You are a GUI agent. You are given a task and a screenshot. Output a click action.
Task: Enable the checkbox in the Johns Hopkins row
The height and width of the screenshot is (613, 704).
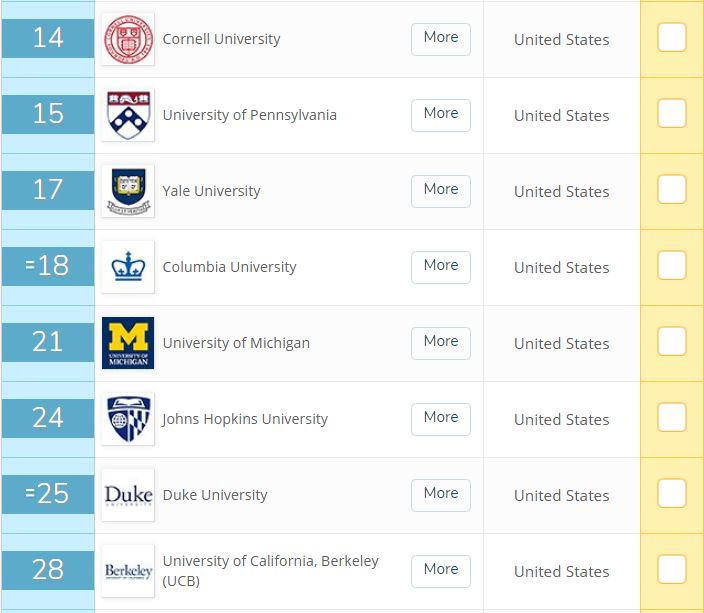click(x=672, y=418)
